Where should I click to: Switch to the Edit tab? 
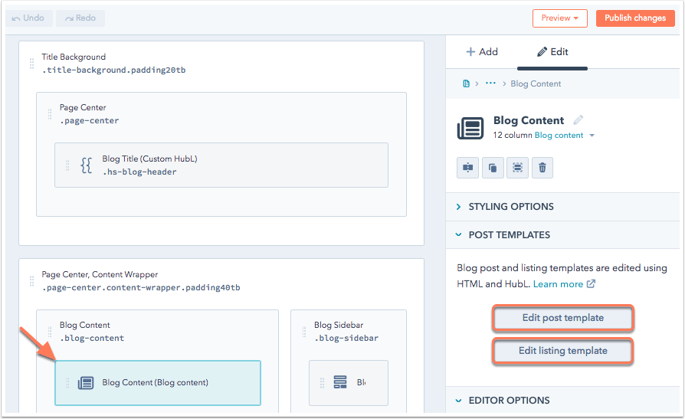tap(552, 52)
